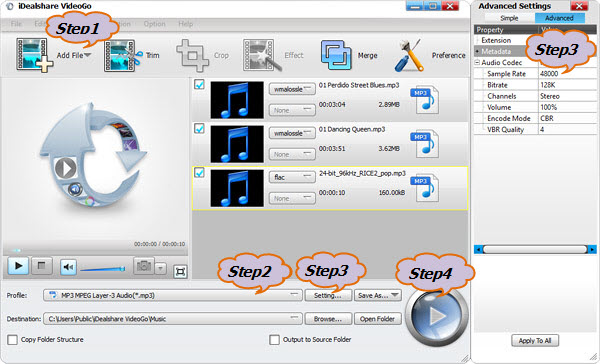
Task: Open wmalossless dropdown for Dancing Queen
Action: 292,133
